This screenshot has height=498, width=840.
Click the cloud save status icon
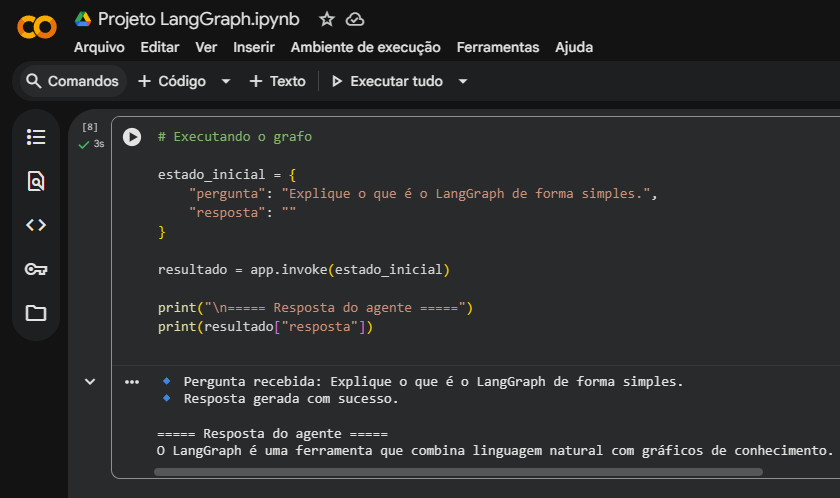[355, 20]
